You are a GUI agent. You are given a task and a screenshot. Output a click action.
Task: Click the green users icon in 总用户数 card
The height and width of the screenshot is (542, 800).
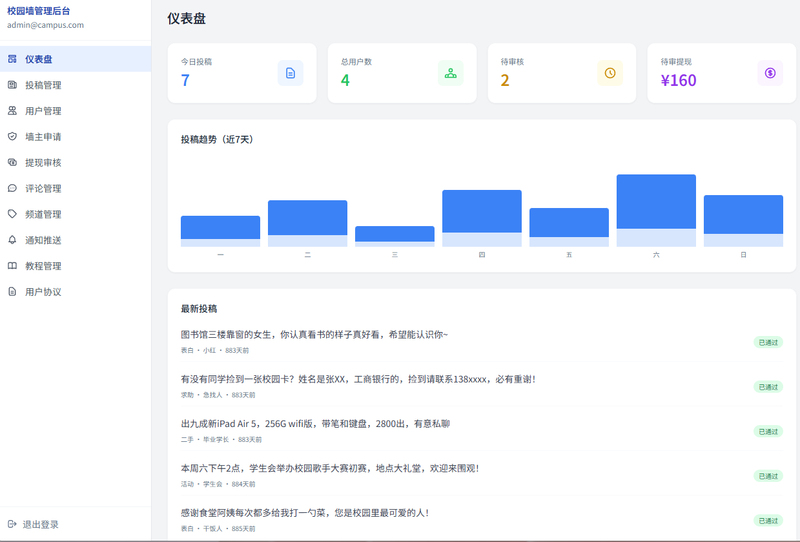pyautogui.click(x=451, y=73)
